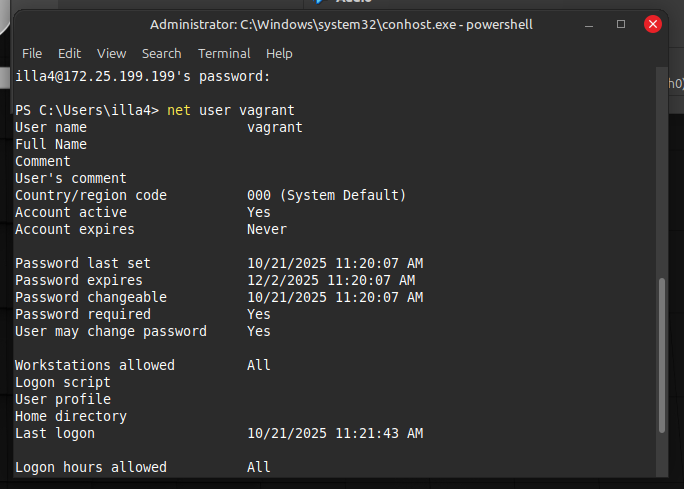Open the Search menu
The height and width of the screenshot is (489, 684).
(161, 53)
